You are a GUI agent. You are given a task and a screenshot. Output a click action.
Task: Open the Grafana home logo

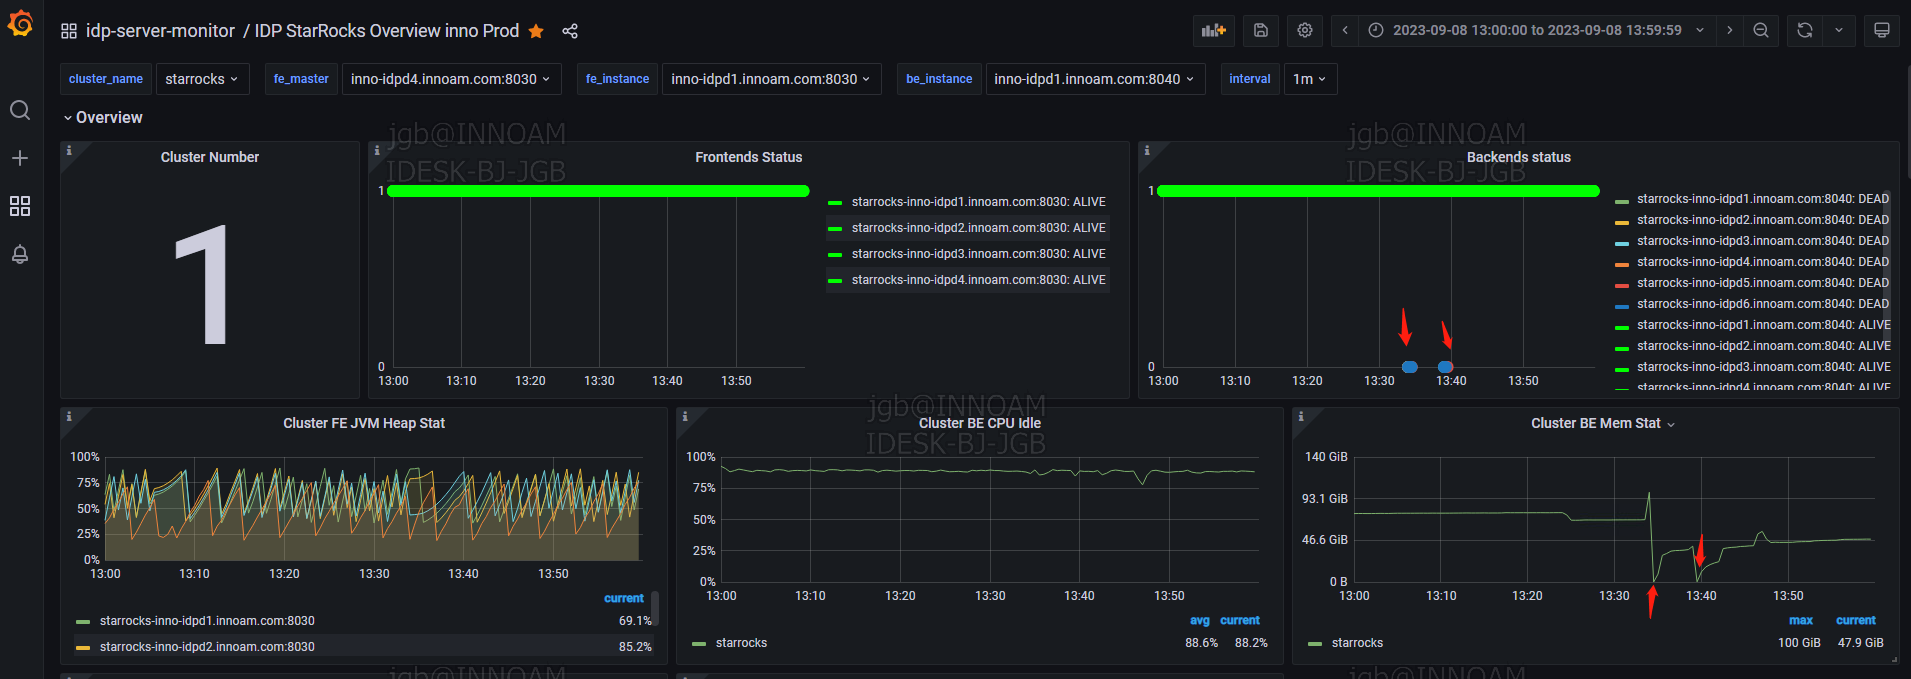point(20,23)
